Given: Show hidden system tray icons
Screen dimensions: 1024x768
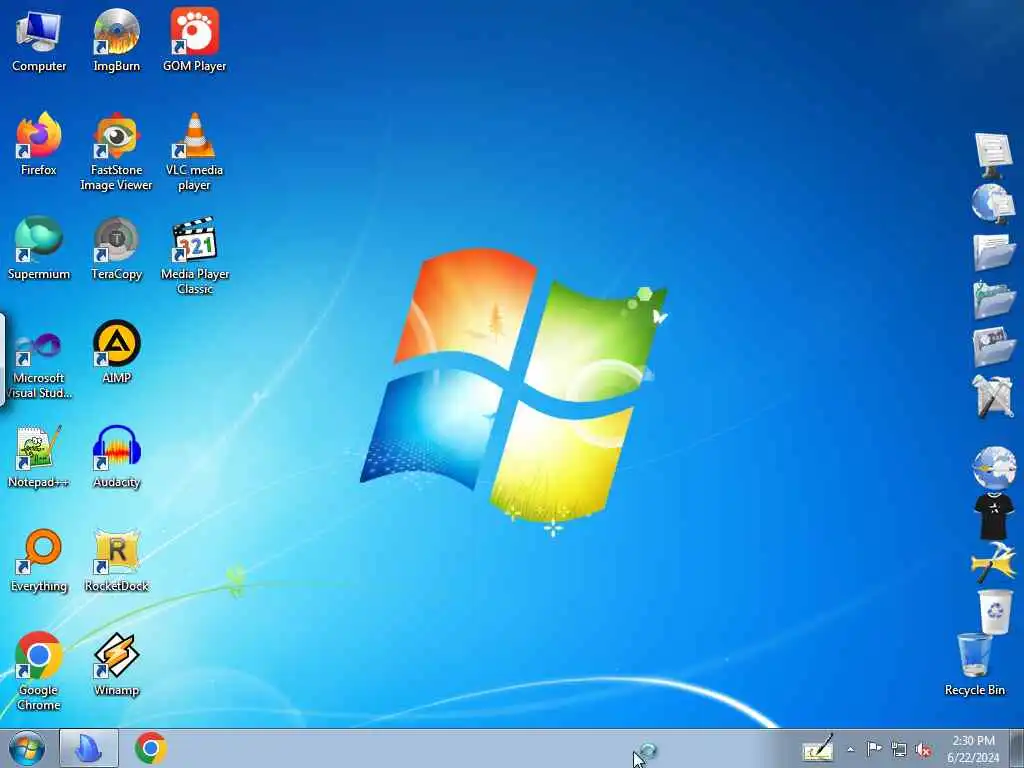Looking at the screenshot, I should click(x=850, y=749).
